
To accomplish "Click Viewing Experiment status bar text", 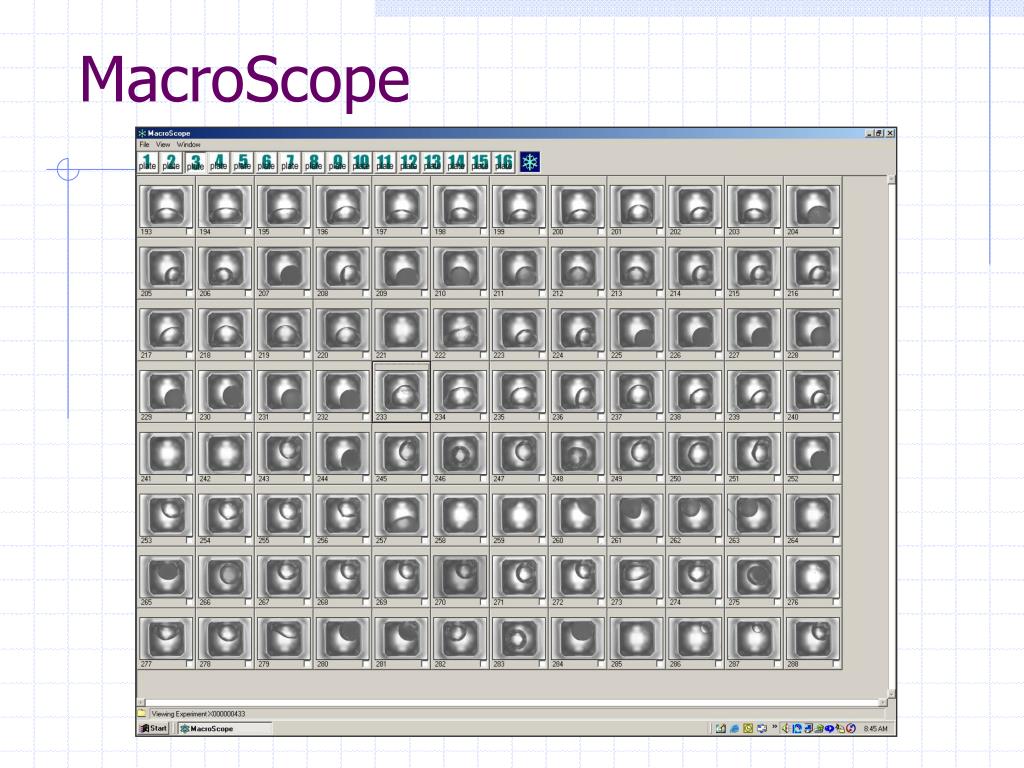I will point(199,714).
